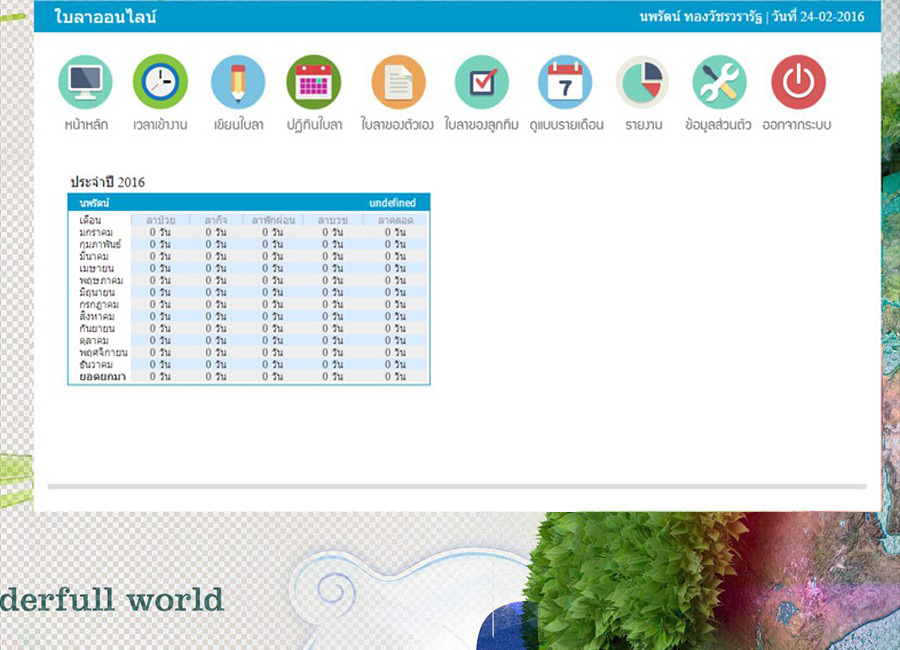Open the ปฏิทินใบลา calendar grid icon
This screenshot has width=900, height=650.
[x=313, y=82]
